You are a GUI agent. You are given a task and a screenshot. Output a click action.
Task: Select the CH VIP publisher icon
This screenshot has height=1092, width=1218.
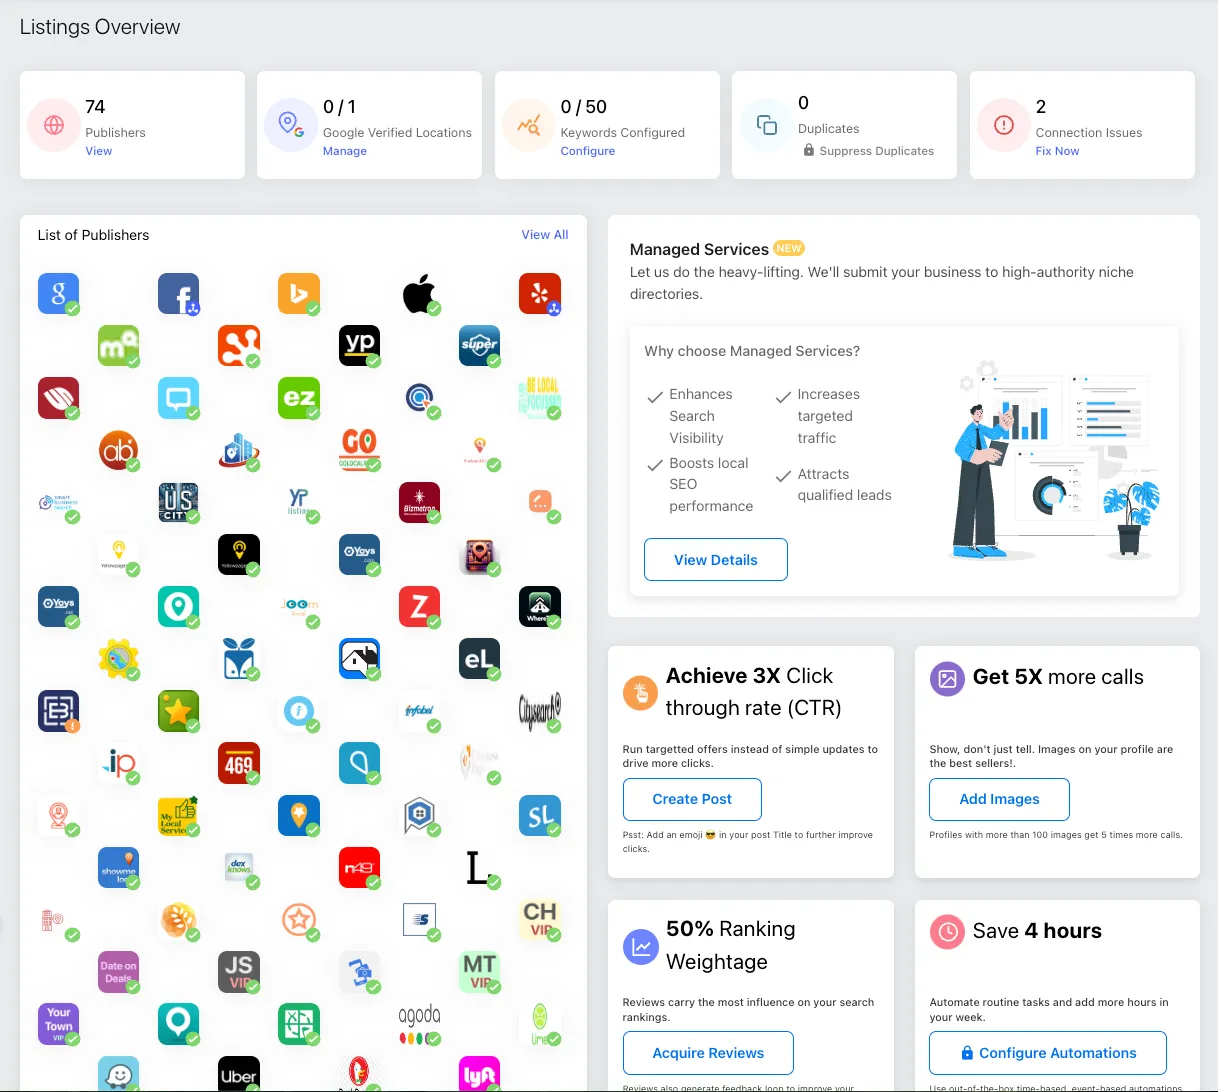539,919
